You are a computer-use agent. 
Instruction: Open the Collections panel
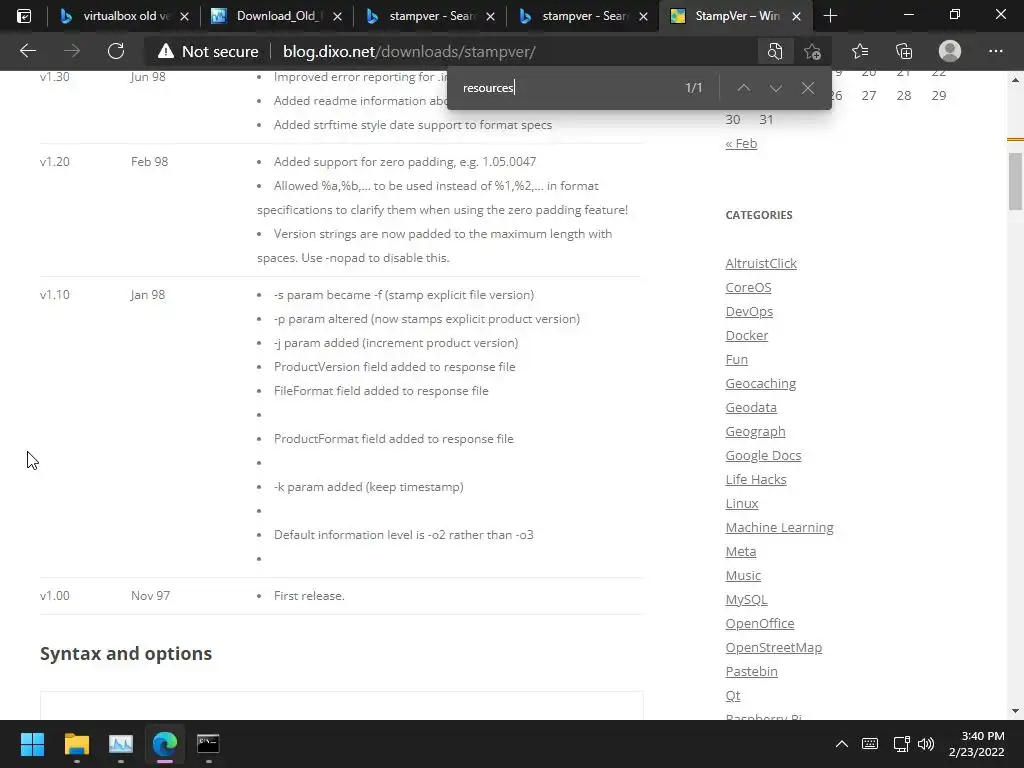point(904,51)
